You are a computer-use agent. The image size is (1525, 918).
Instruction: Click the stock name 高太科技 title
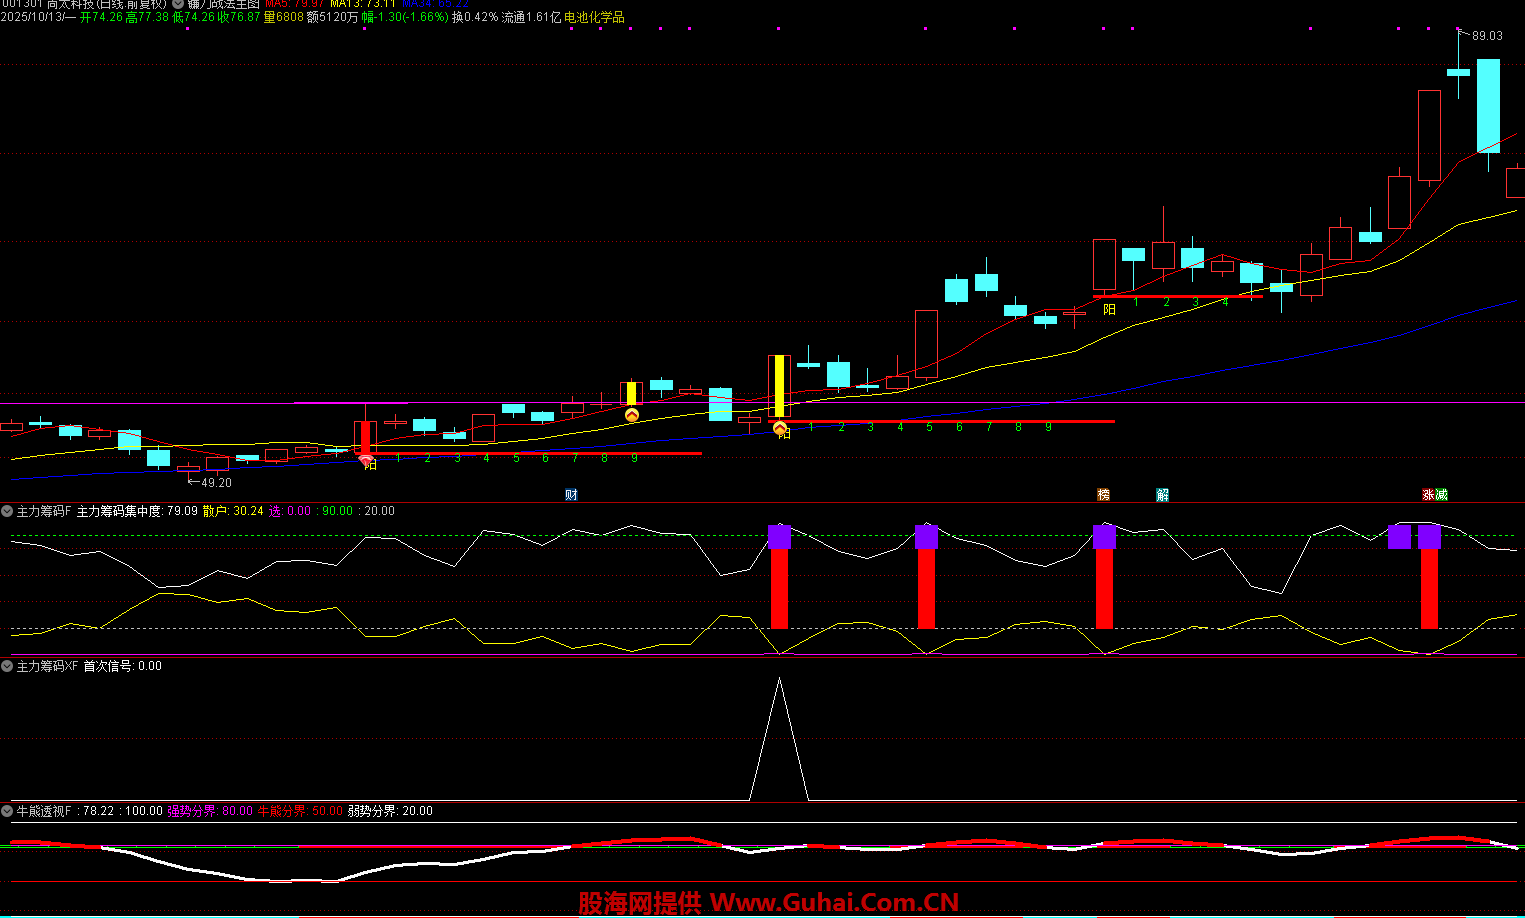click(69, 4)
